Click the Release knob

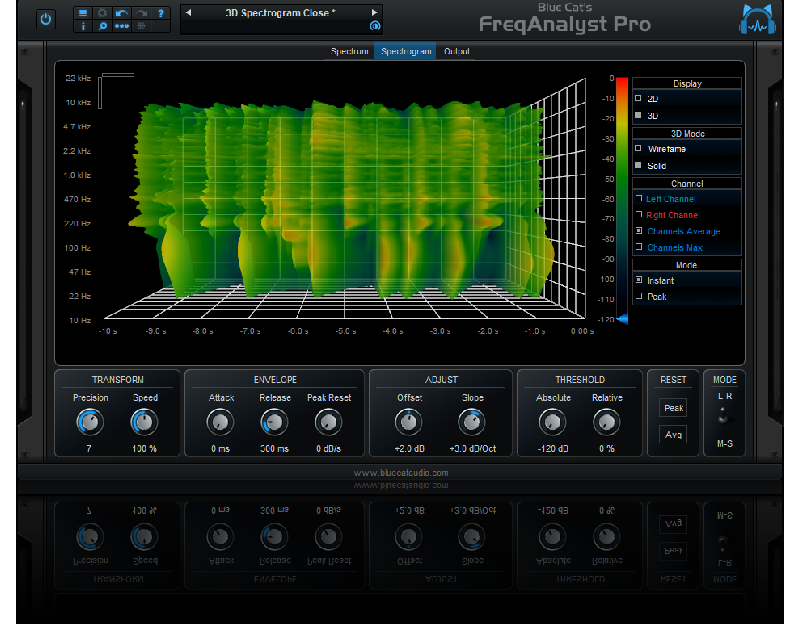click(x=274, y=422)
